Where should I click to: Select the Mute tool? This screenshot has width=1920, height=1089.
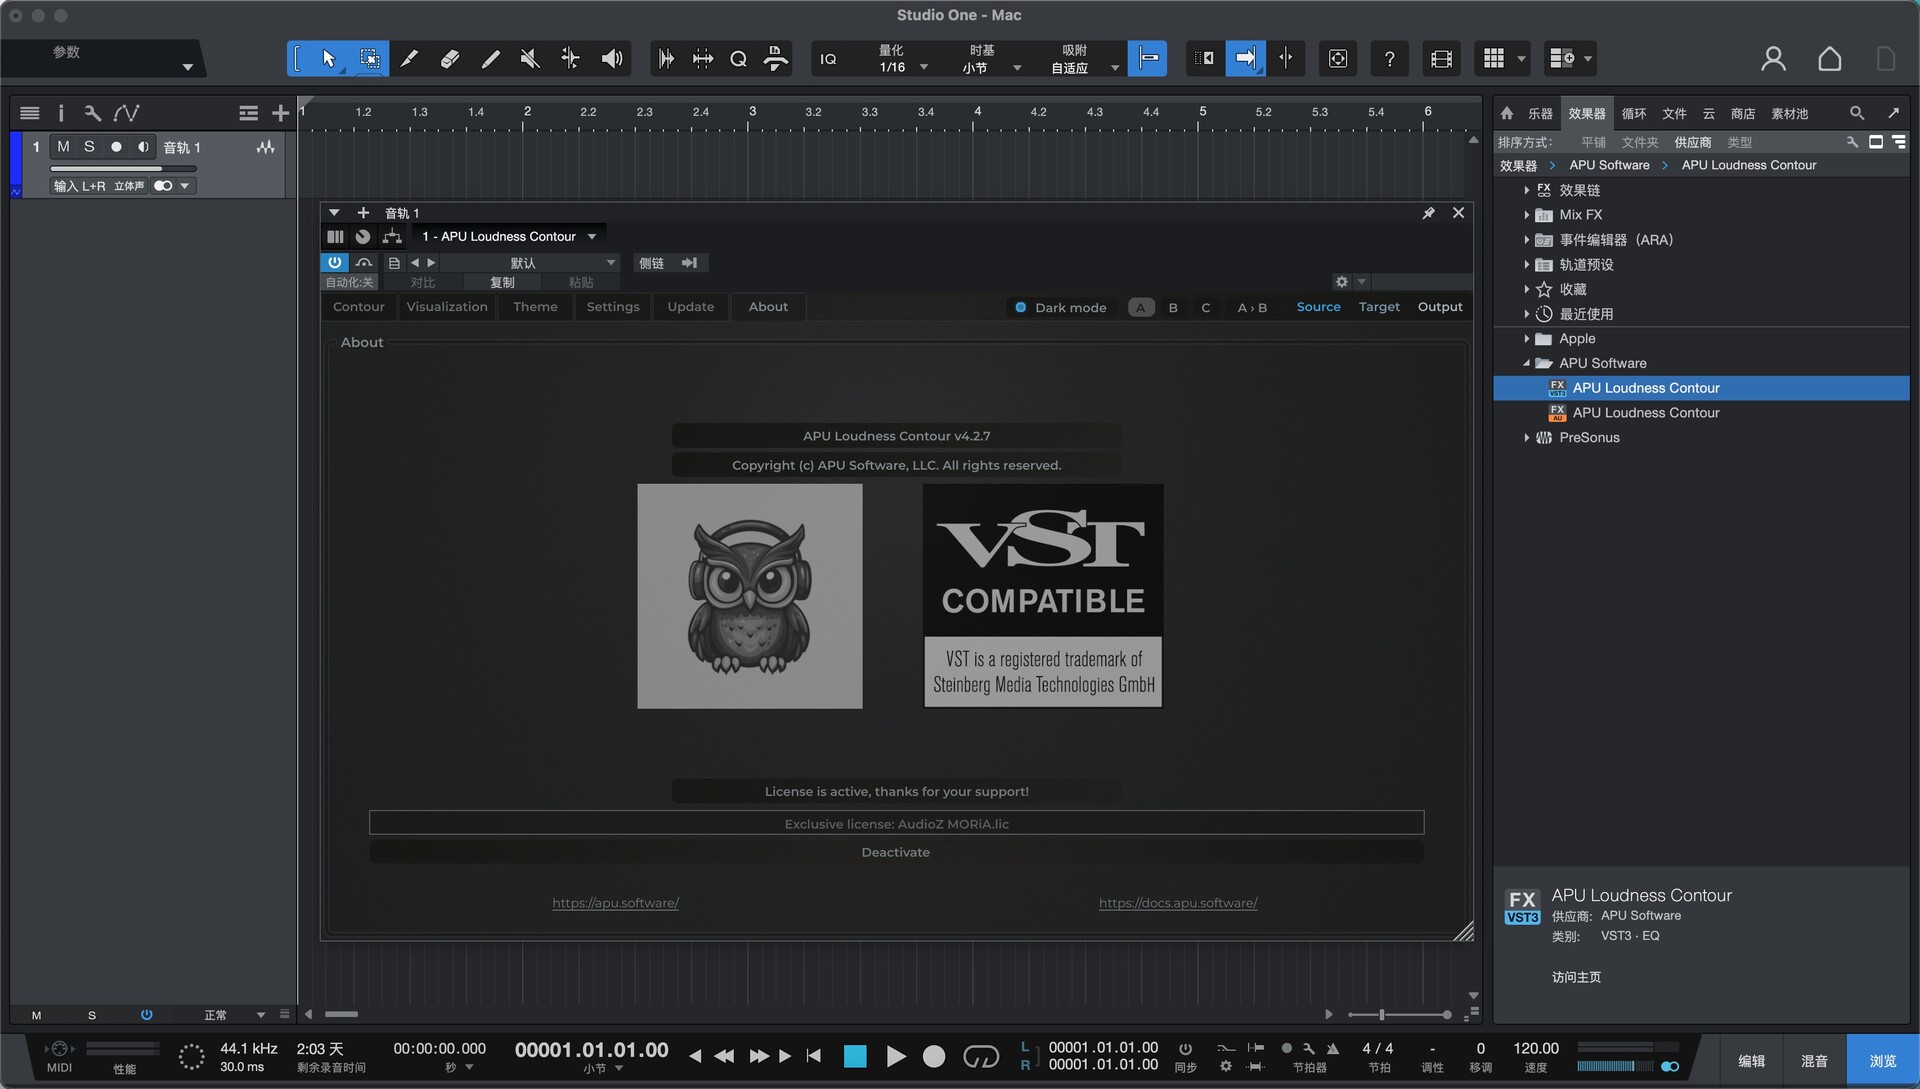[x=530, y=59]
